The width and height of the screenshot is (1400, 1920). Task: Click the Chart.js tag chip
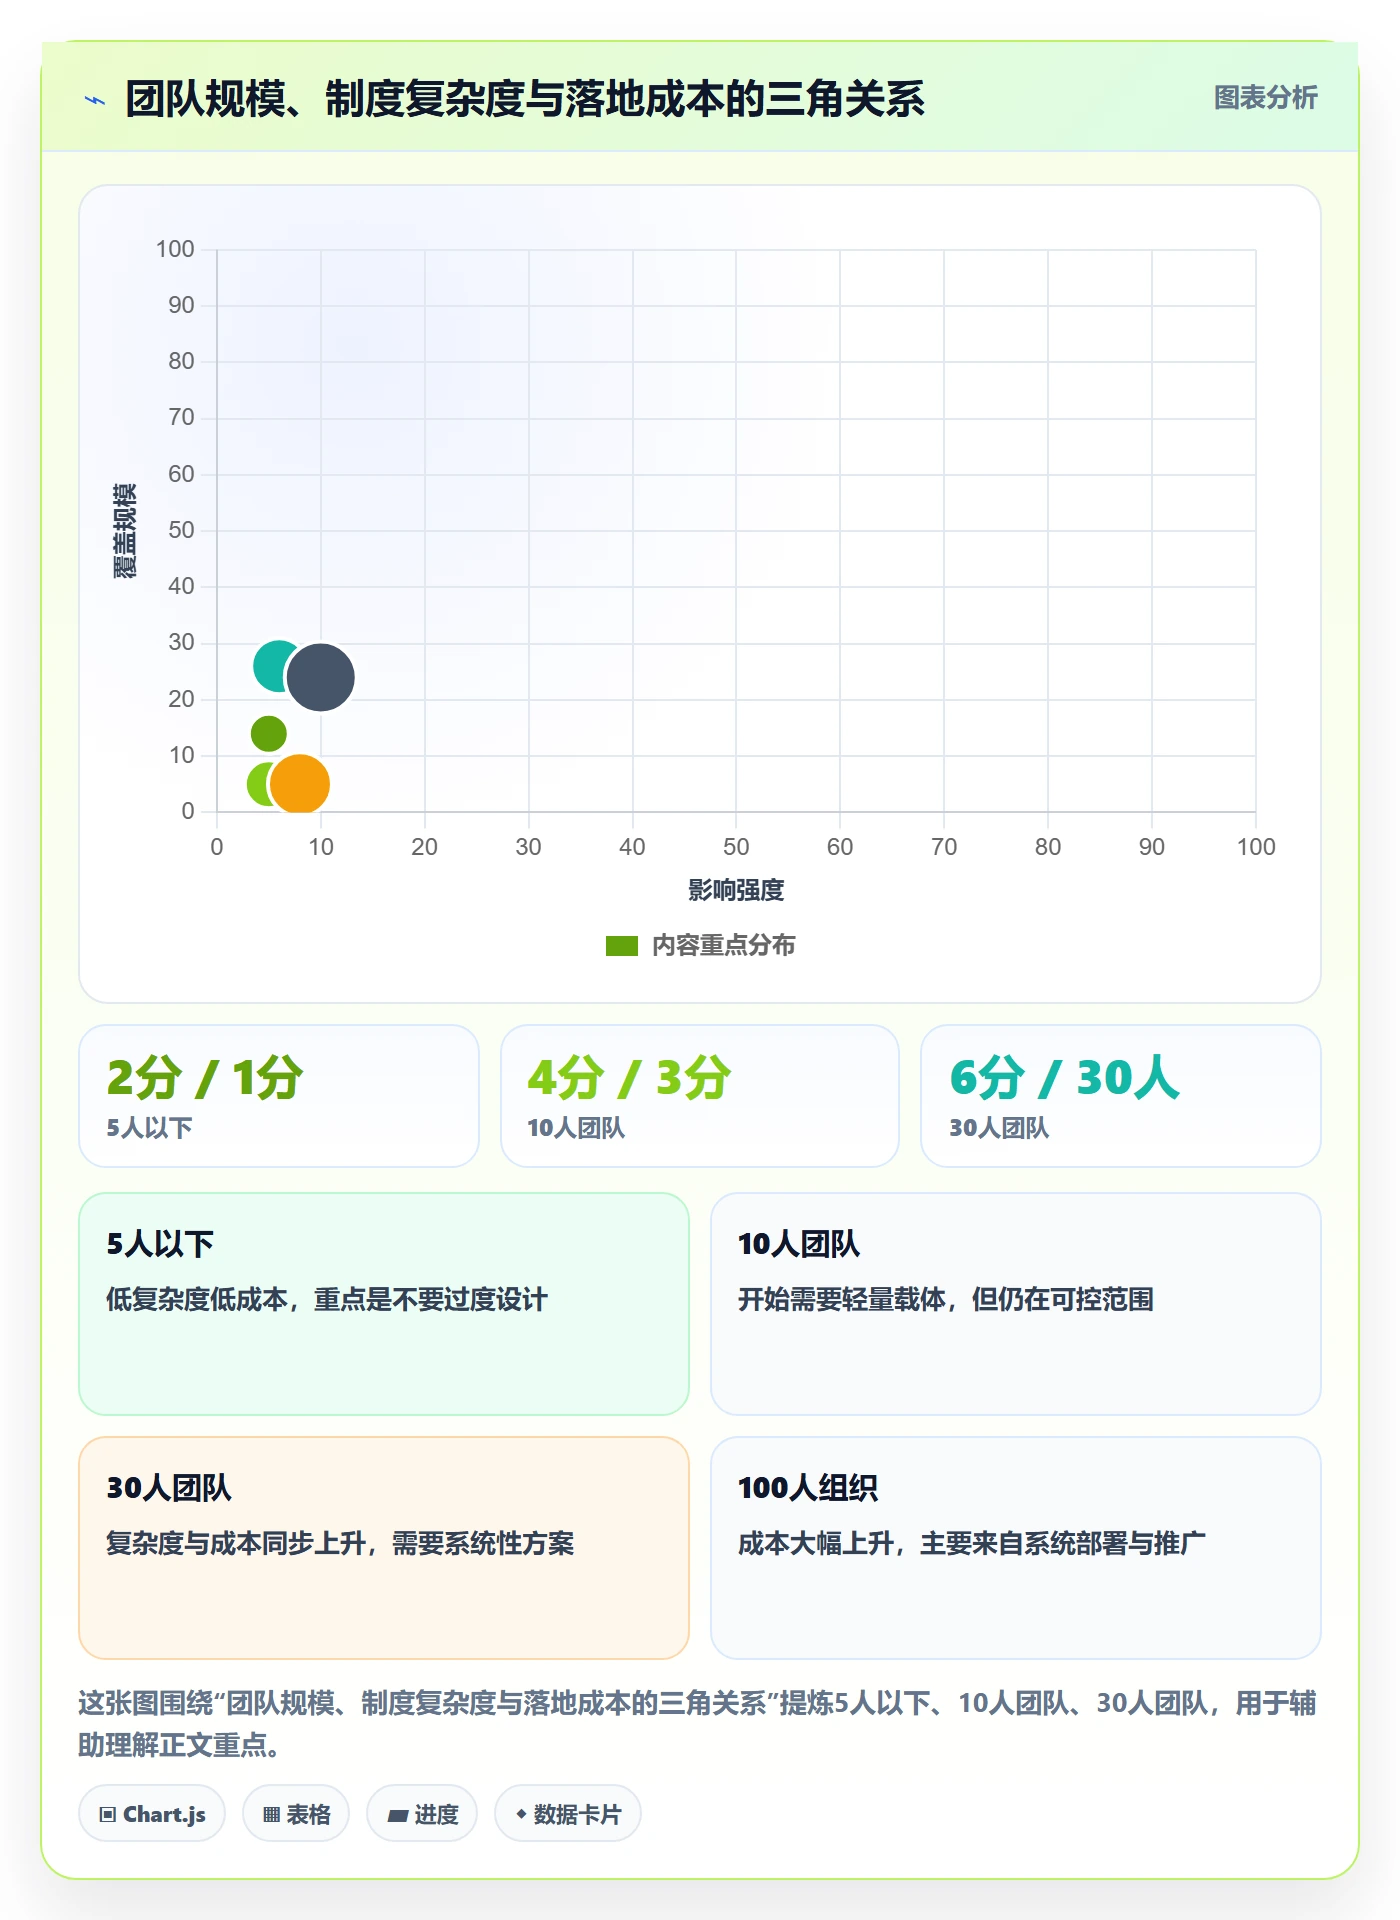click(x=152, y=1814)
